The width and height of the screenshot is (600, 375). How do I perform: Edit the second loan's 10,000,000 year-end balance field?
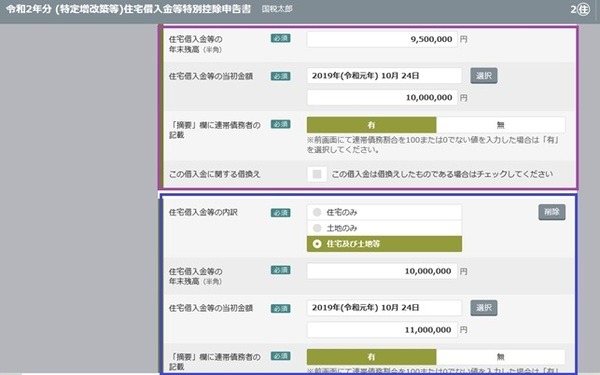pos(382,271)
